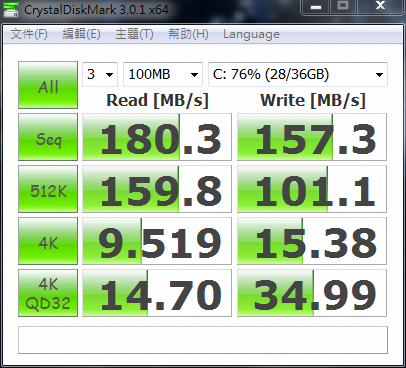This screenshot has height=368, width=406.
Task: Minimize the CrystalDiskMark window
Action: (316, 7)
